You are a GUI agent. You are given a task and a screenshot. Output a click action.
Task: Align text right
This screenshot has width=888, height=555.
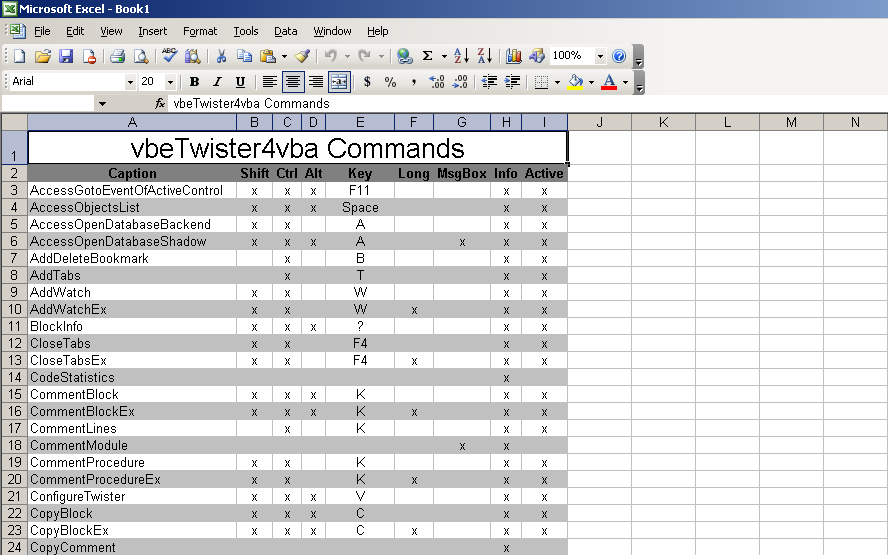tap(316, 82)
